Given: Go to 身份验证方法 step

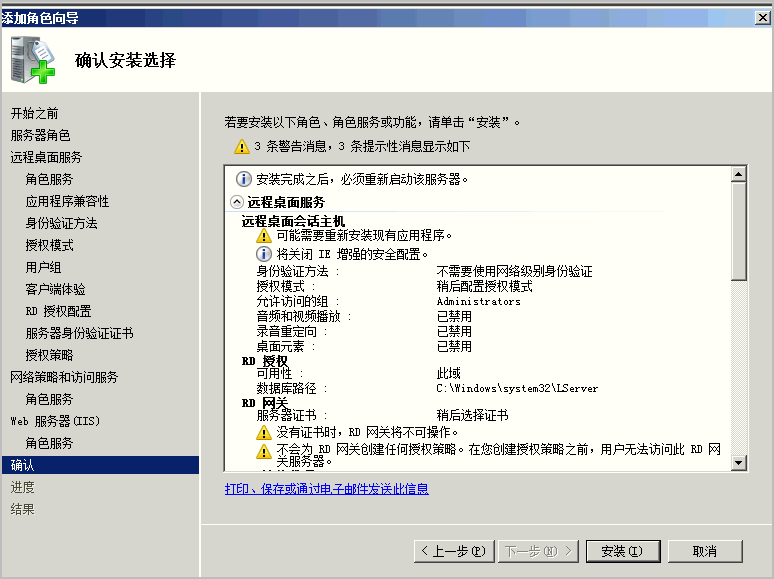Looking at the screenshot, I should pos(62,223).
